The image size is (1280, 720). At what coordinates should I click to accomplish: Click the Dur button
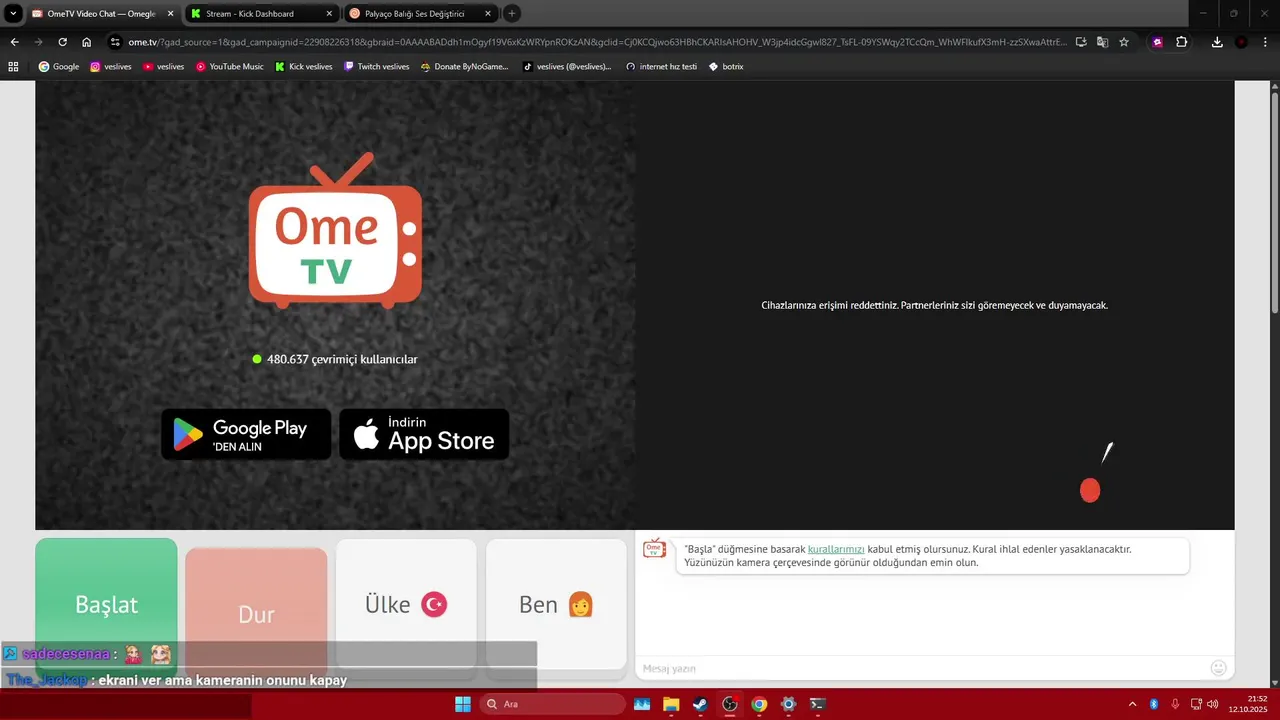click(x=256, y=614)
